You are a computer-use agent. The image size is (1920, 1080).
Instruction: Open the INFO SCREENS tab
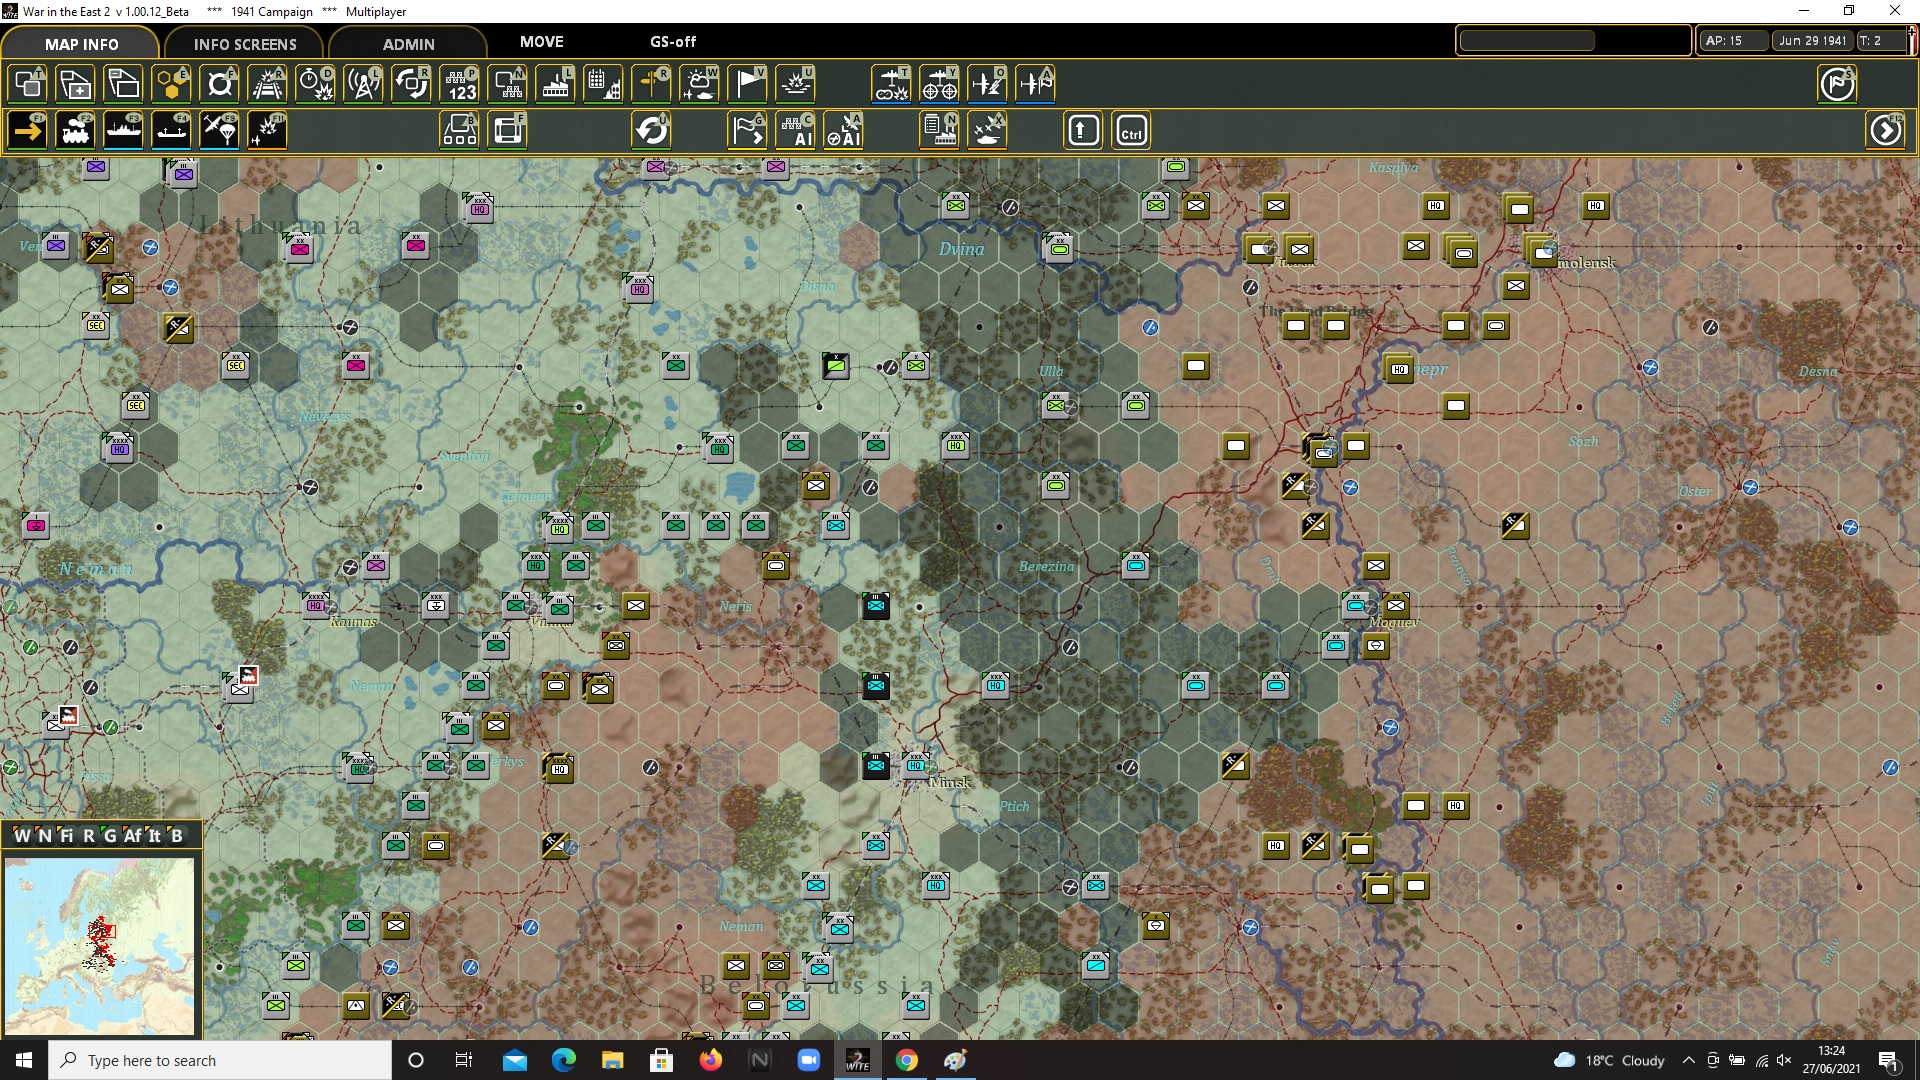245,44
